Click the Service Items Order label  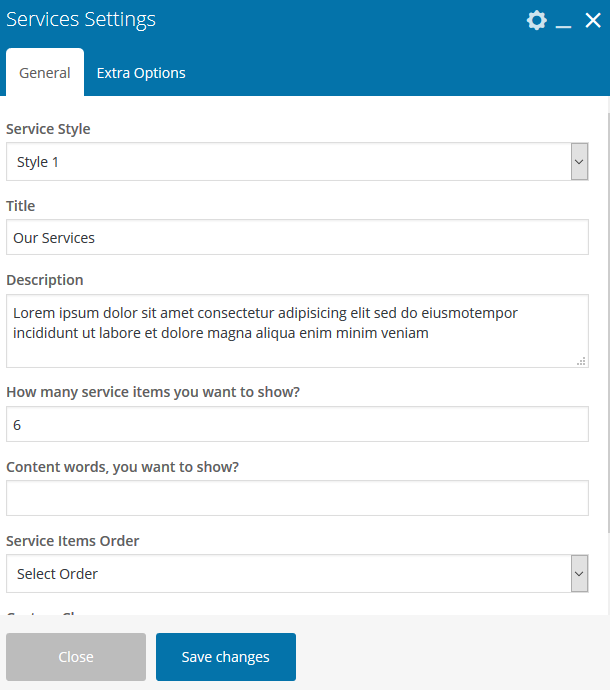tap(73, 541)
